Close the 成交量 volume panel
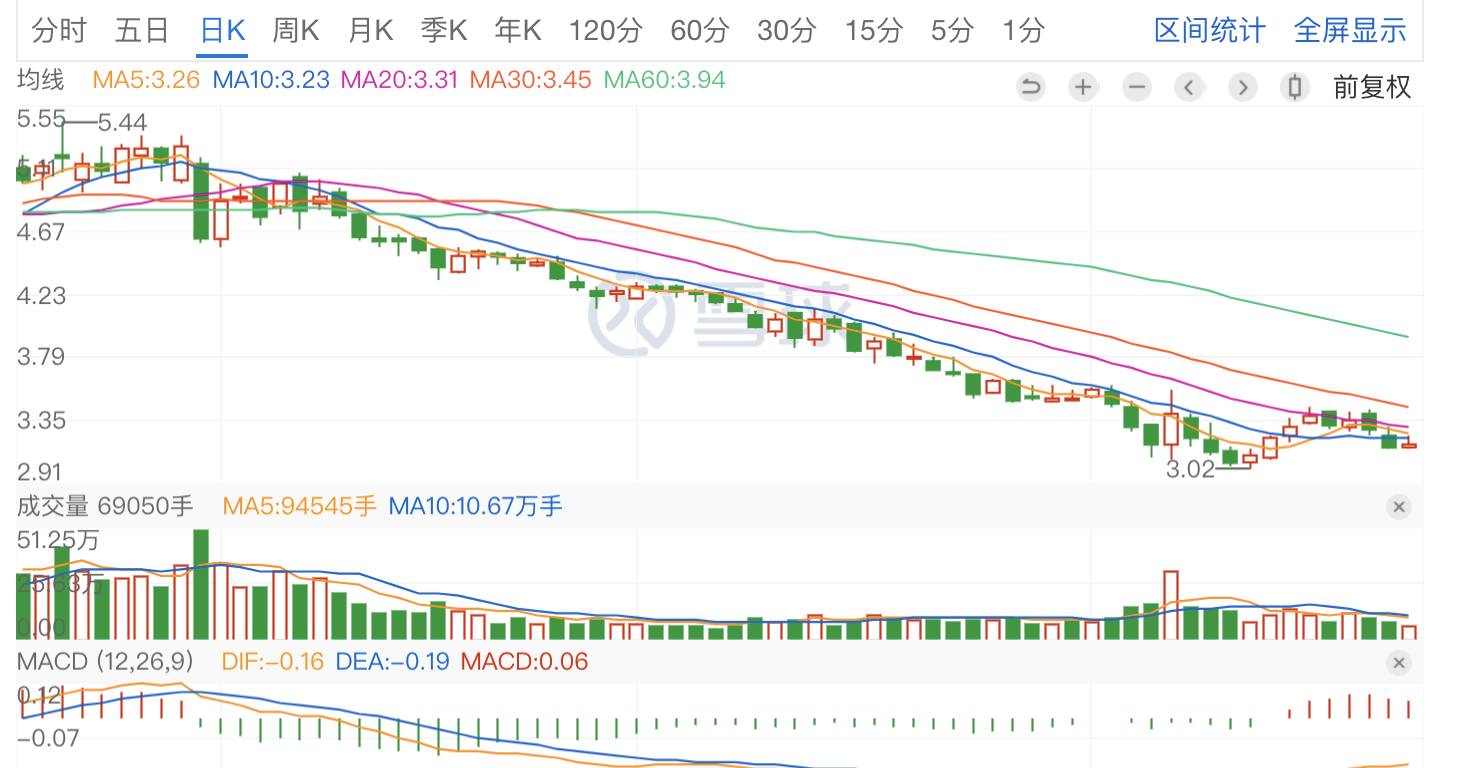The height and width of the screenshot is (768, 1458). [1399, 507]
